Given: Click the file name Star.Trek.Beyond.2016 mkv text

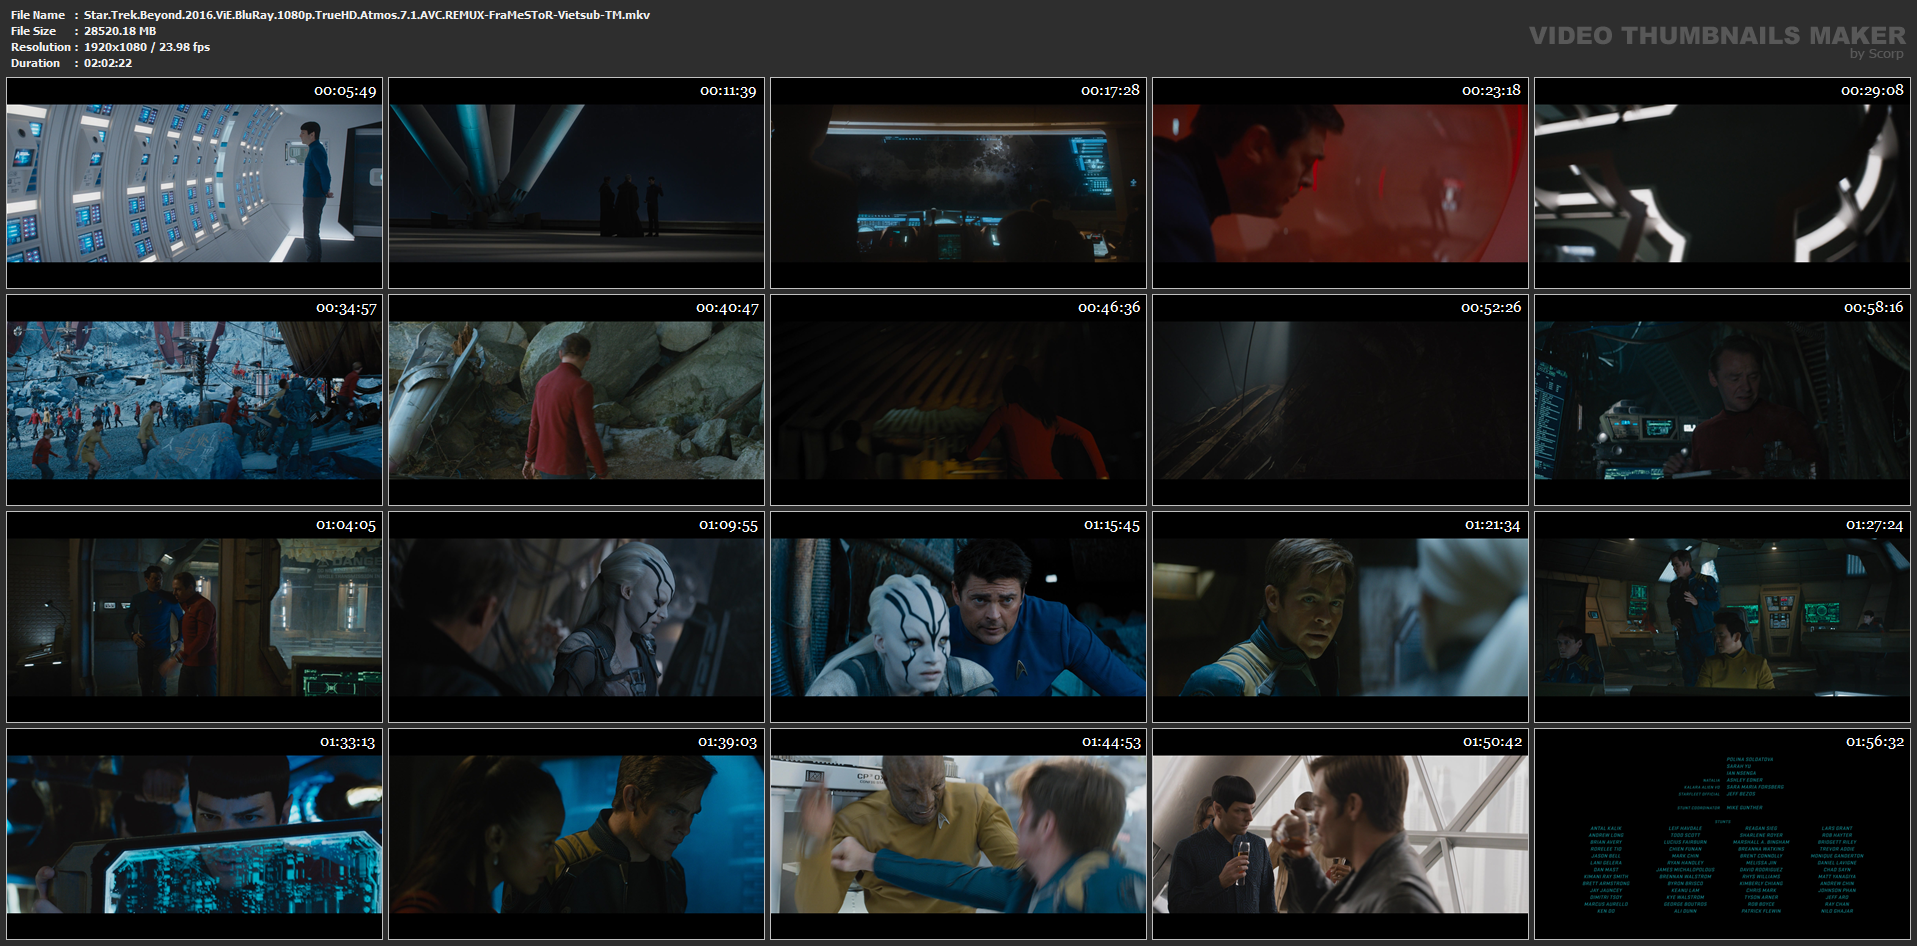Looking at the screenshot, I should pos(367,15).
